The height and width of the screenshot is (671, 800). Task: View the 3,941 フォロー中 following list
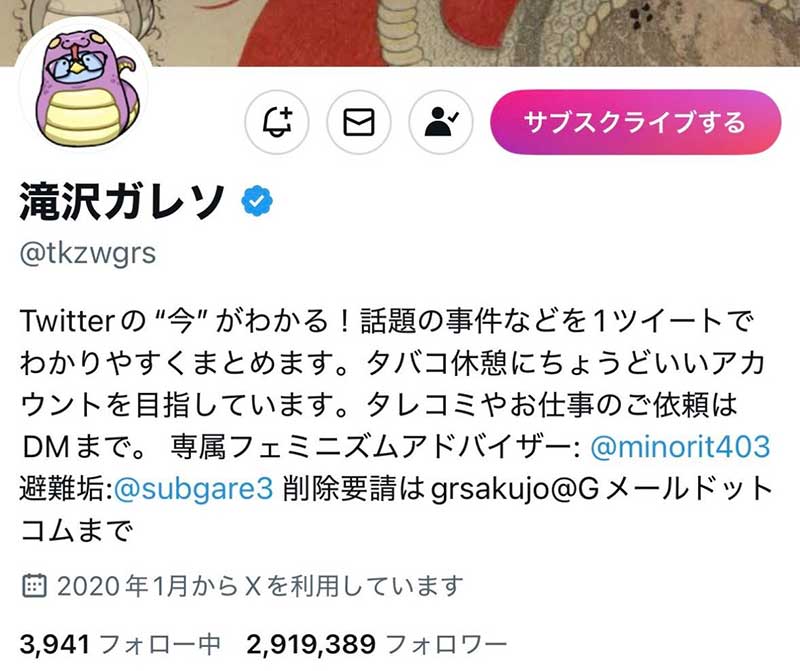[x=120, y=644]
